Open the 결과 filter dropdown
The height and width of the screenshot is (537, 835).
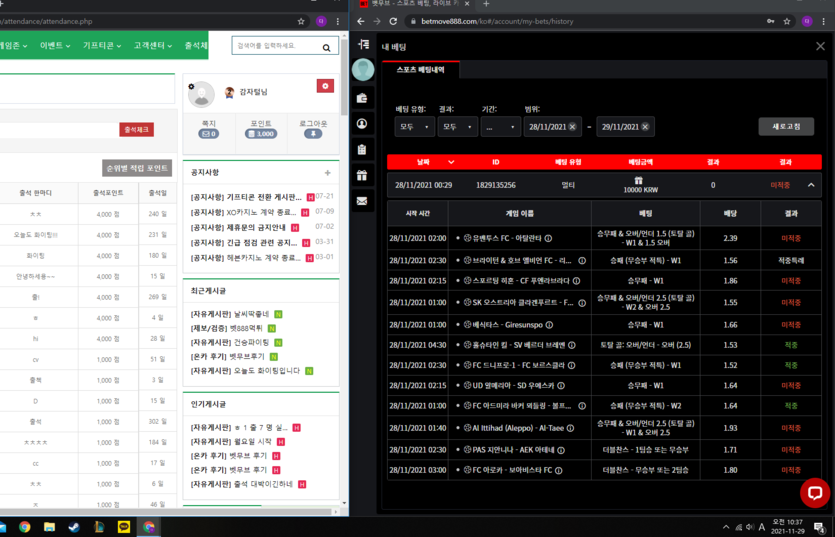click(x=458, y=127)
